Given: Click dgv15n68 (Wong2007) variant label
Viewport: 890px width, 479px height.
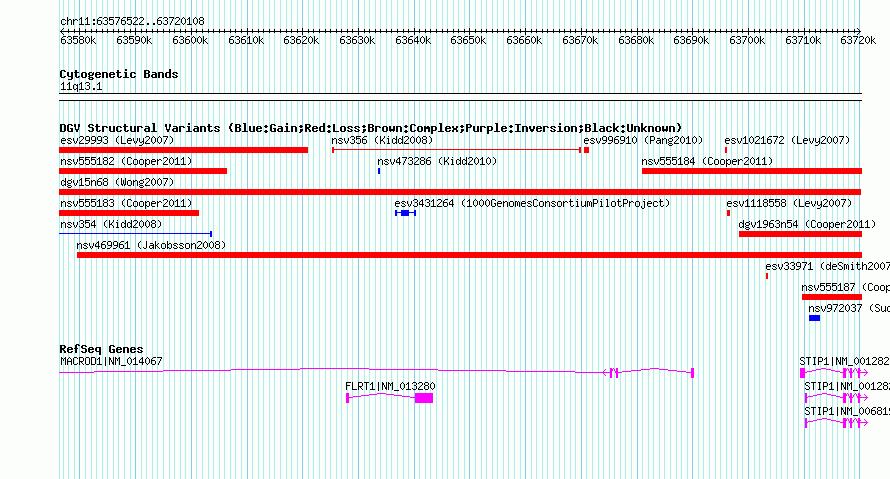Looking at the screenshot, I should 117,182.
